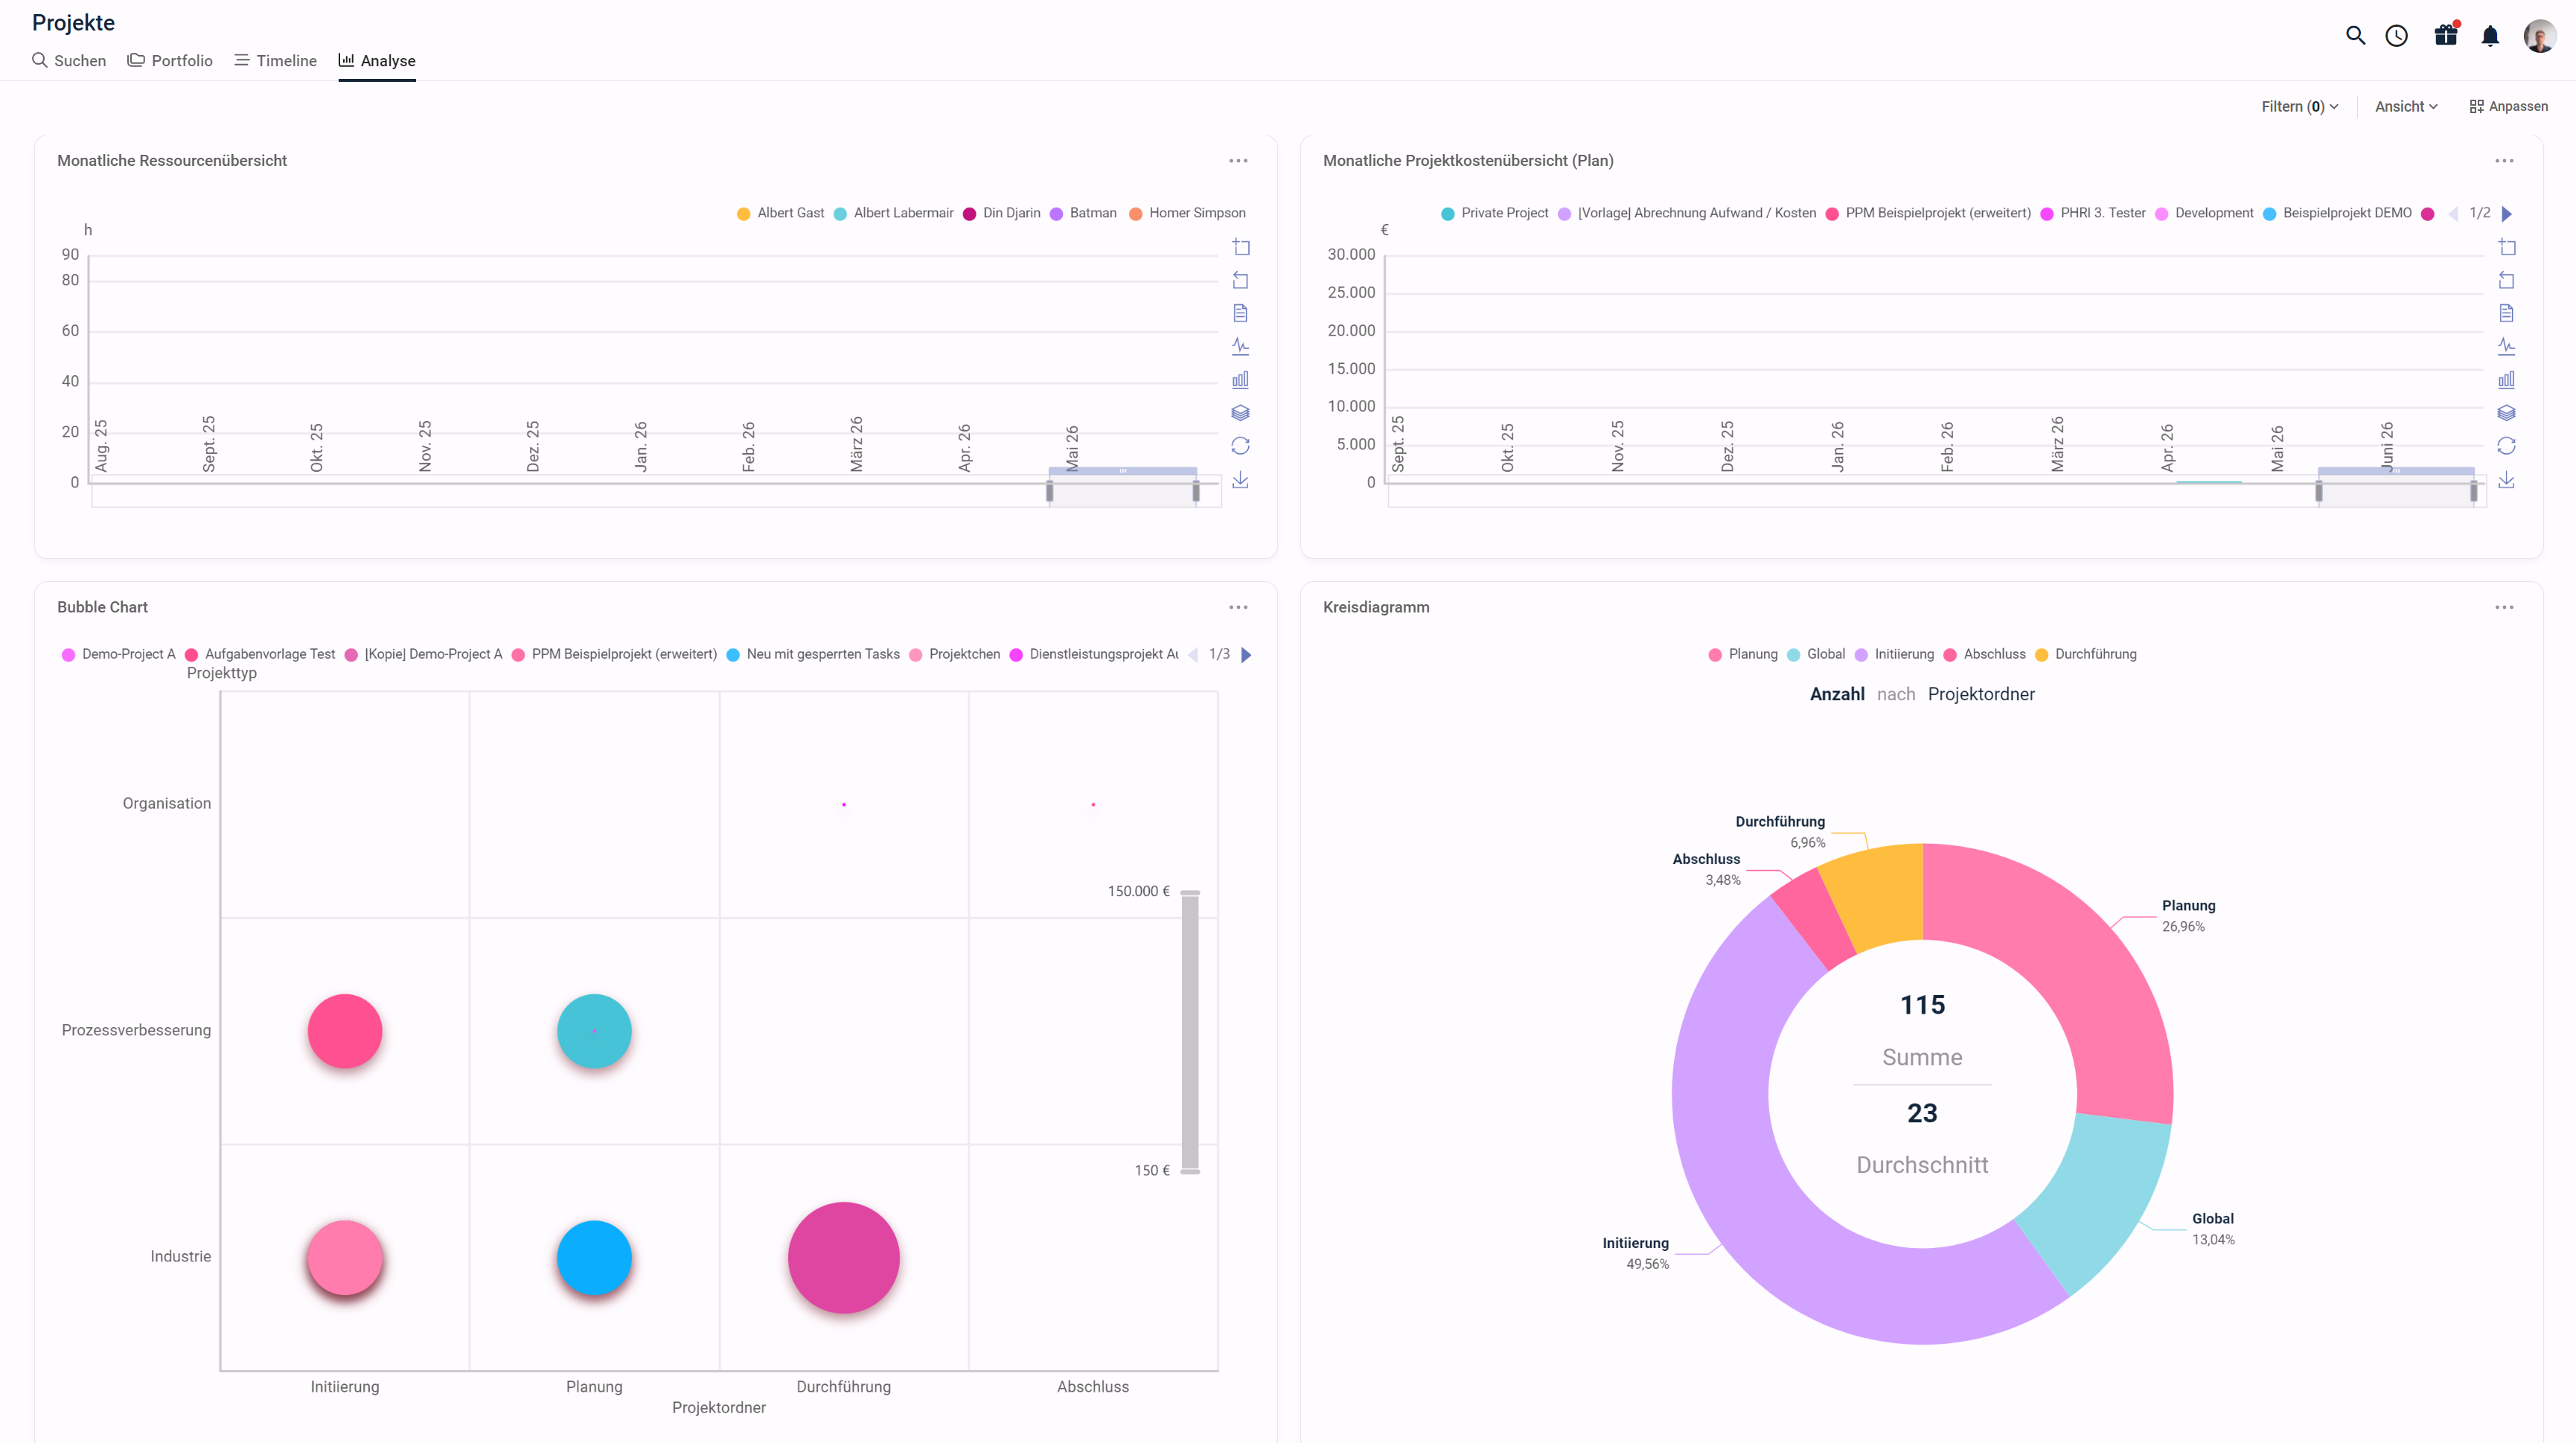Open data view icon in resource chart

1241,313
